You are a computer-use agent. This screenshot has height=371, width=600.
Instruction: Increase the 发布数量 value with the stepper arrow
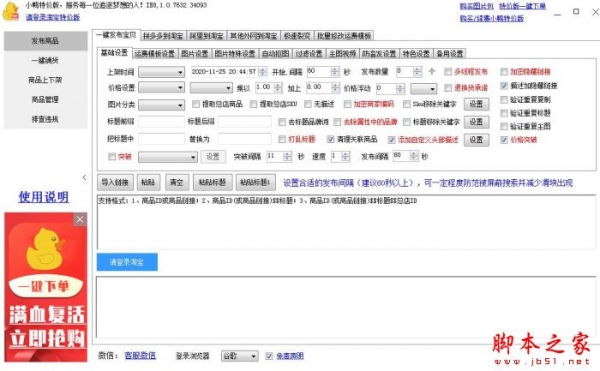tap(417, 69)
